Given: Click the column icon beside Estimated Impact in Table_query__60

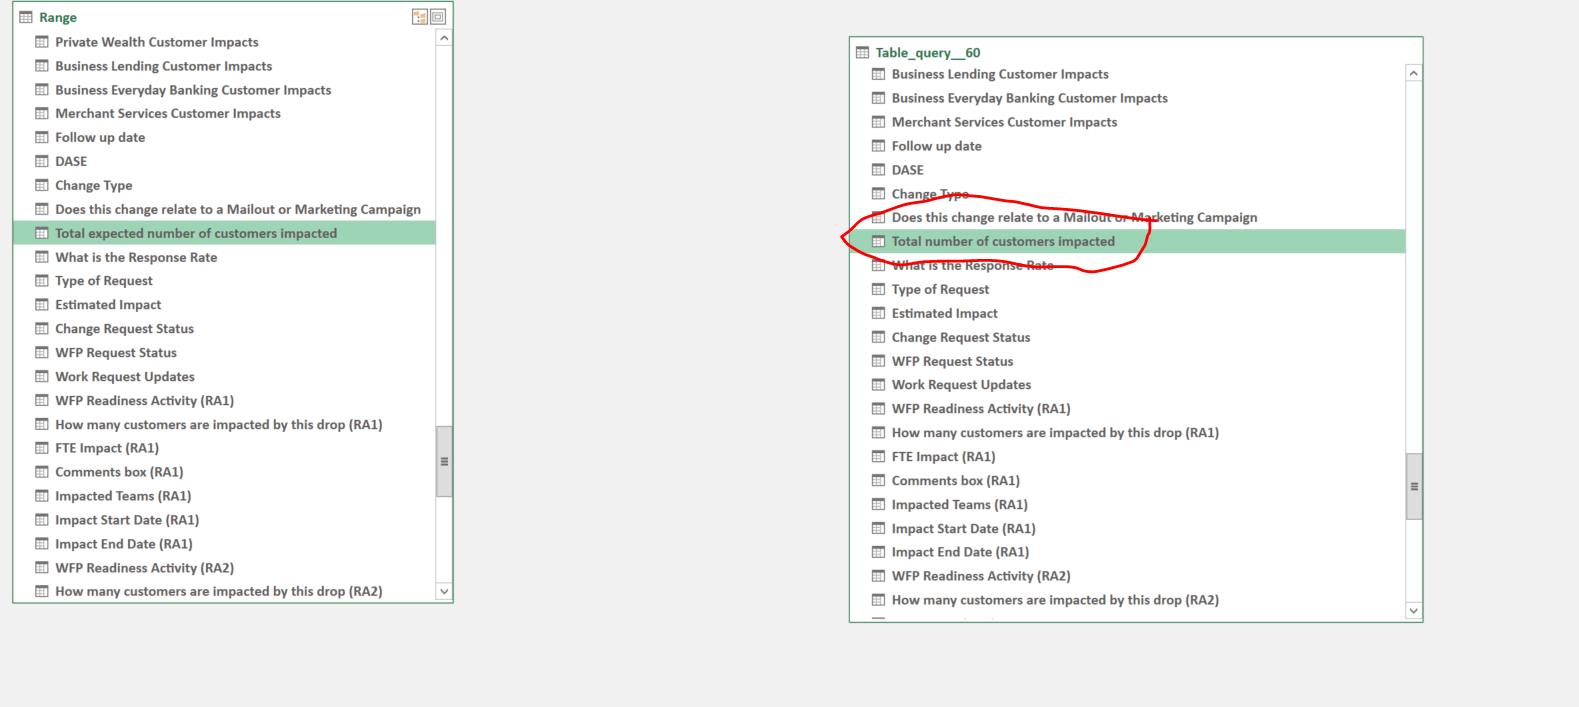Looking at the screenshot, I should click(x=878, y=313).
